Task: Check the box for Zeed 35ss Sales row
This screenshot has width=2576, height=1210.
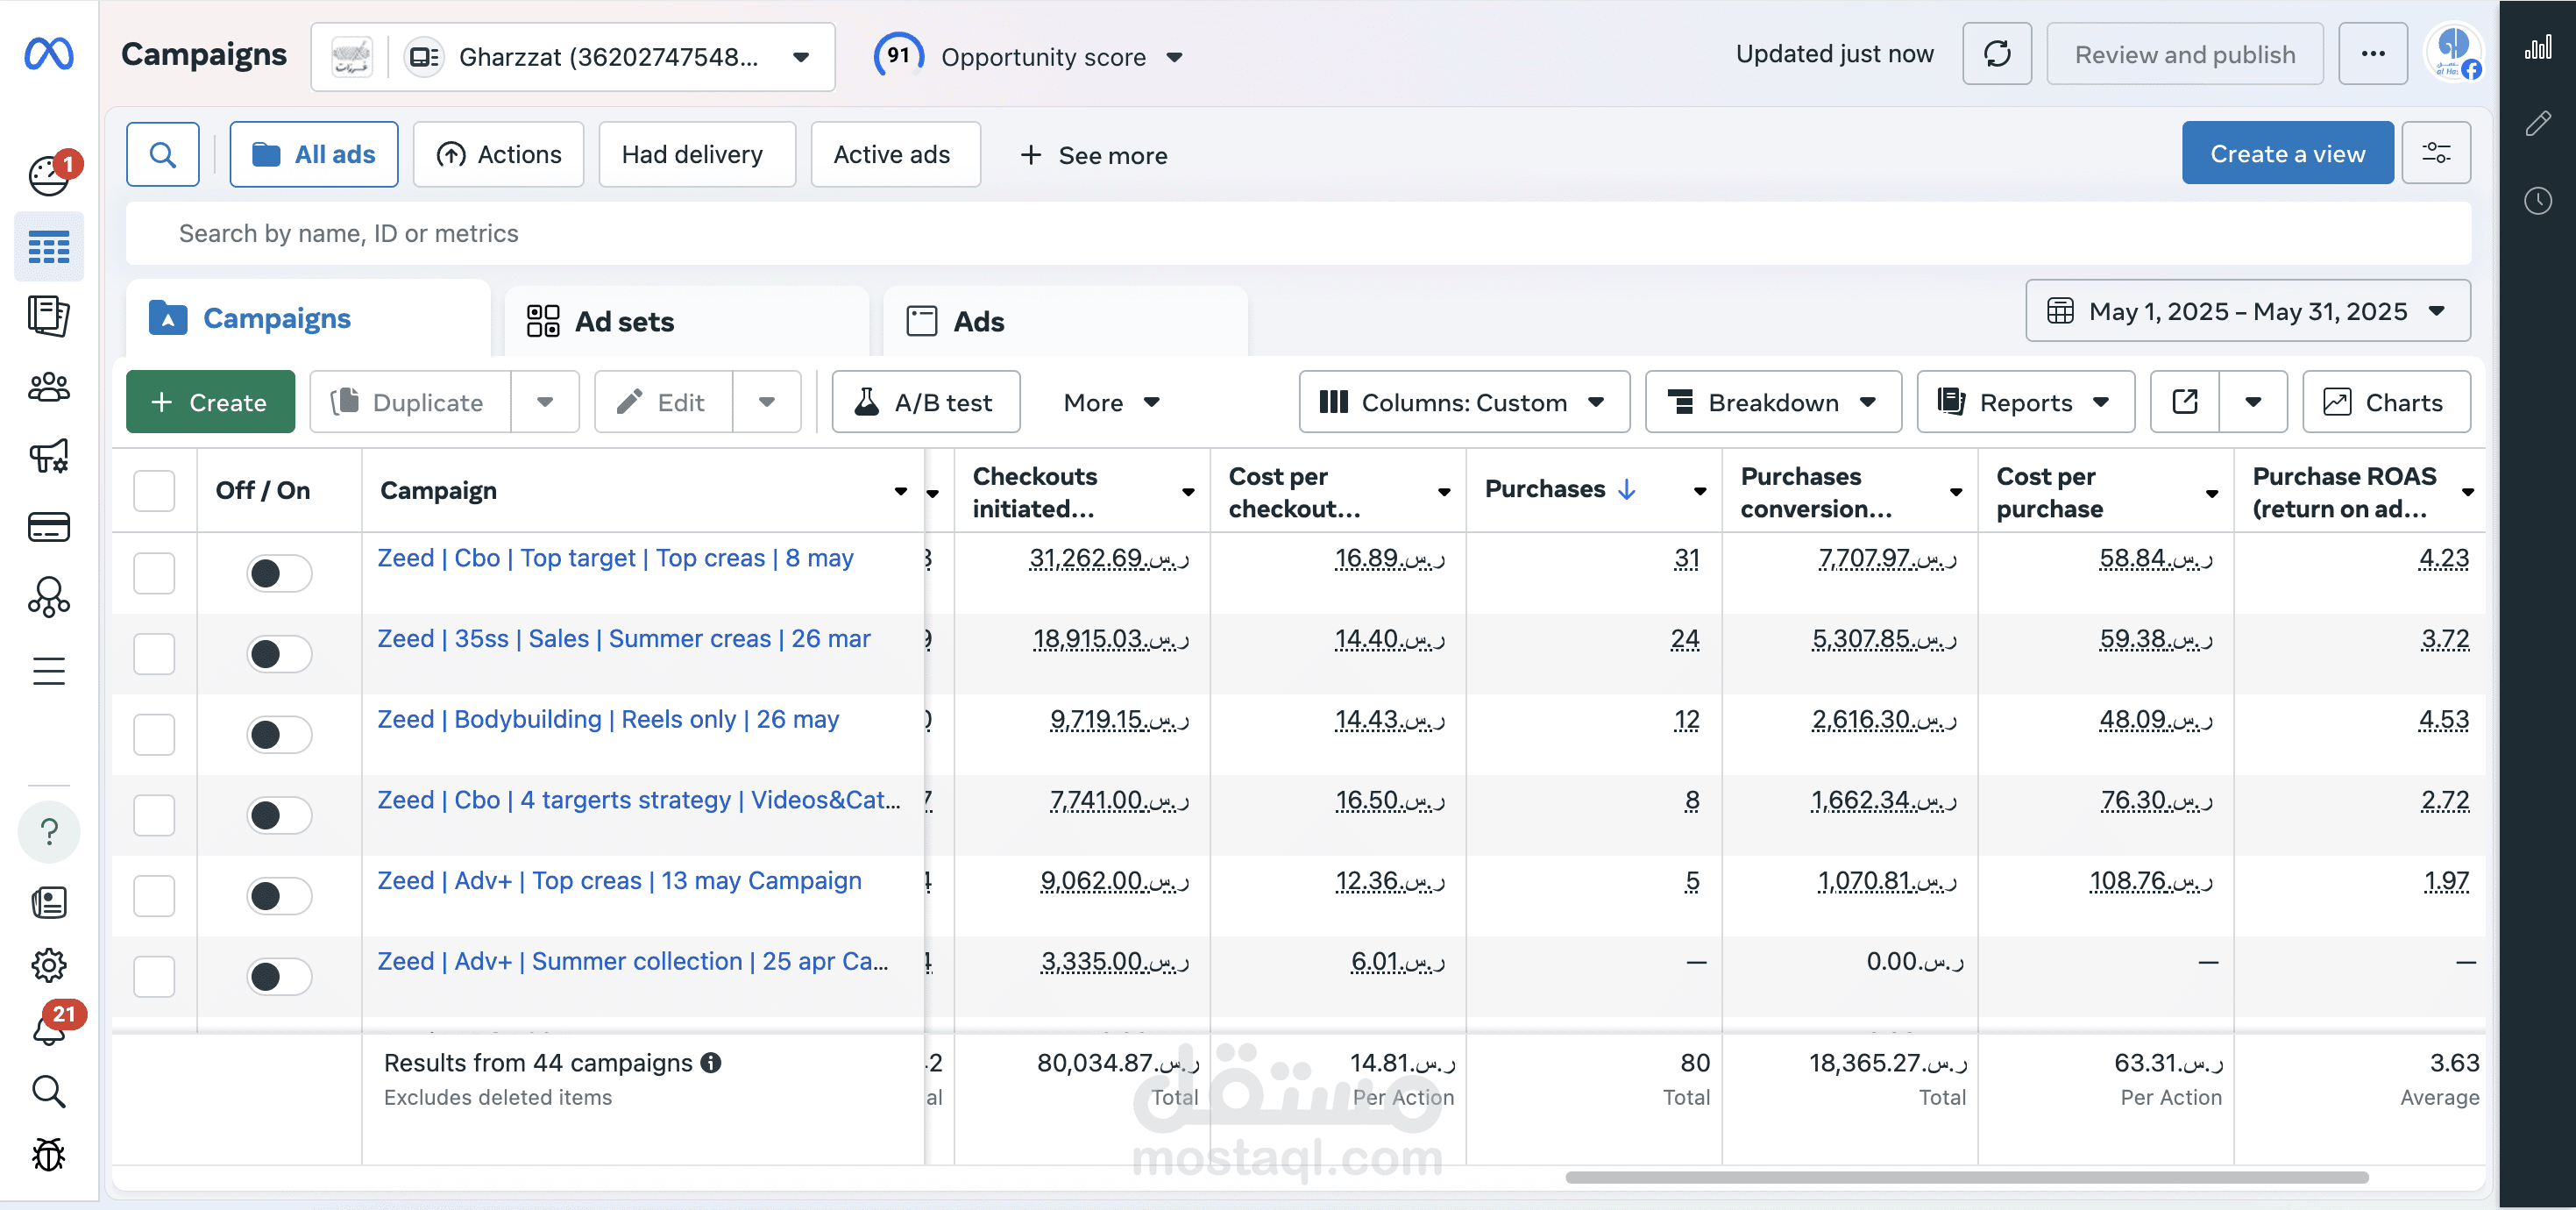Action: coord(154,654)
